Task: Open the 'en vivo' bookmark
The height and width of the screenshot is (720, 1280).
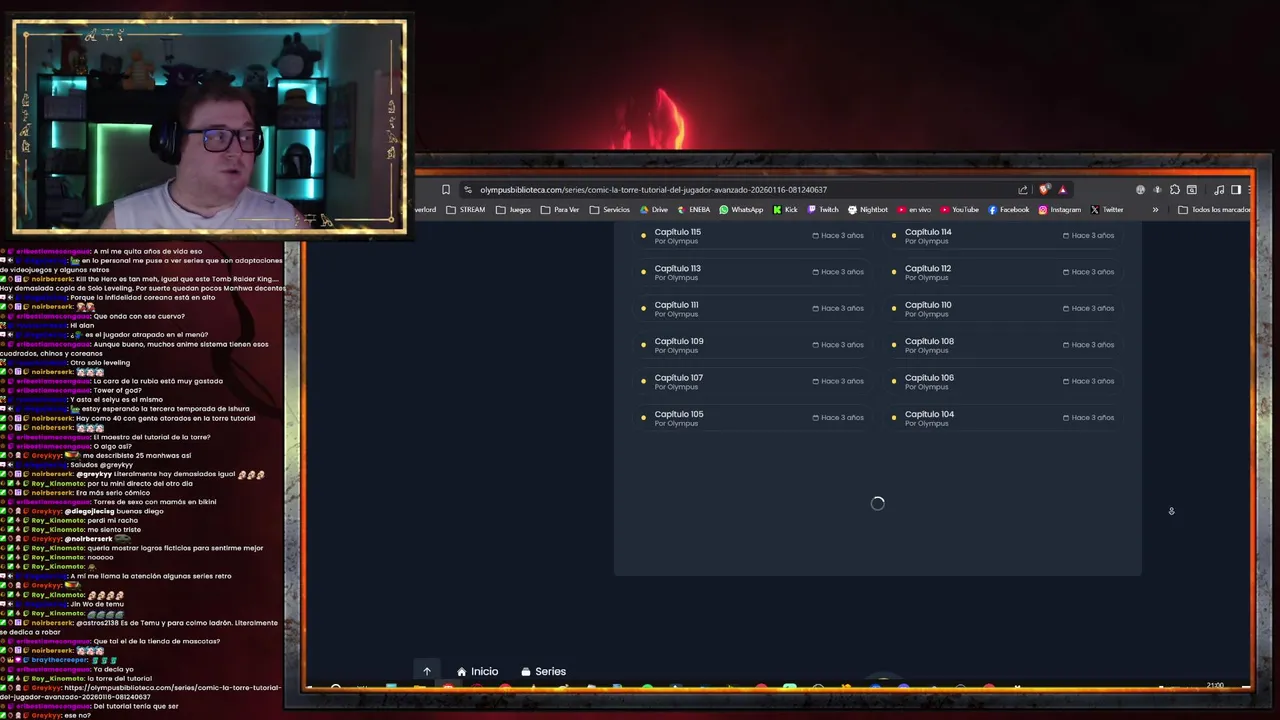Action: [x=914, y=210]
